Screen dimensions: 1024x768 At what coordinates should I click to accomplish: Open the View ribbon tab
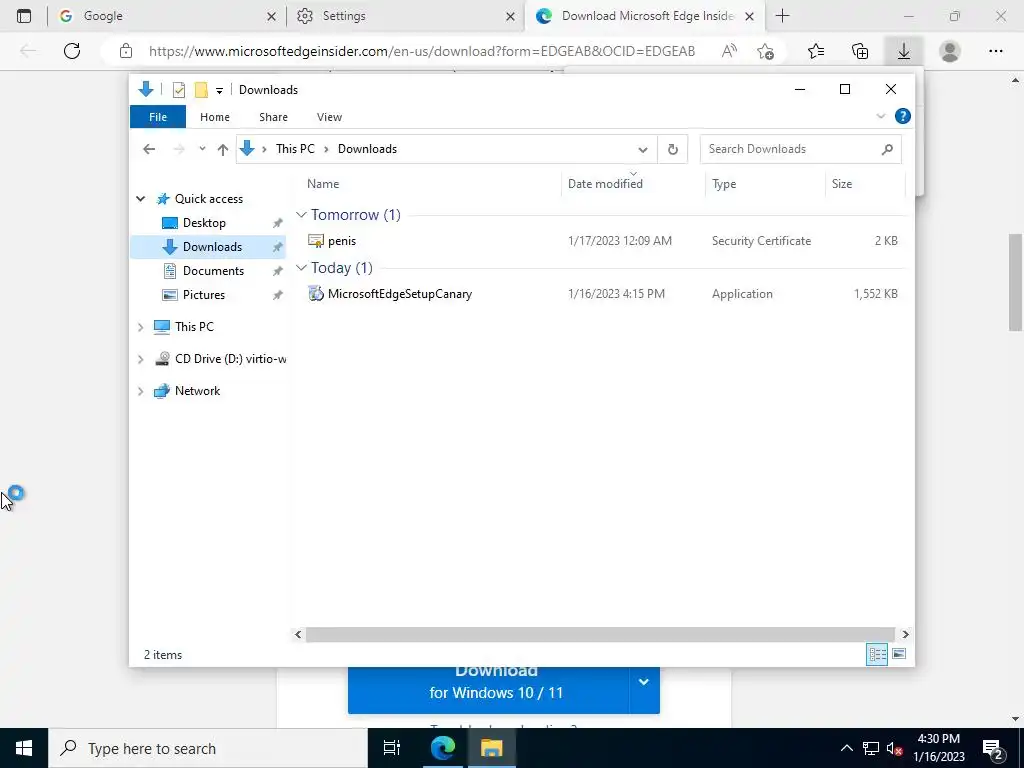coord(329,117)
